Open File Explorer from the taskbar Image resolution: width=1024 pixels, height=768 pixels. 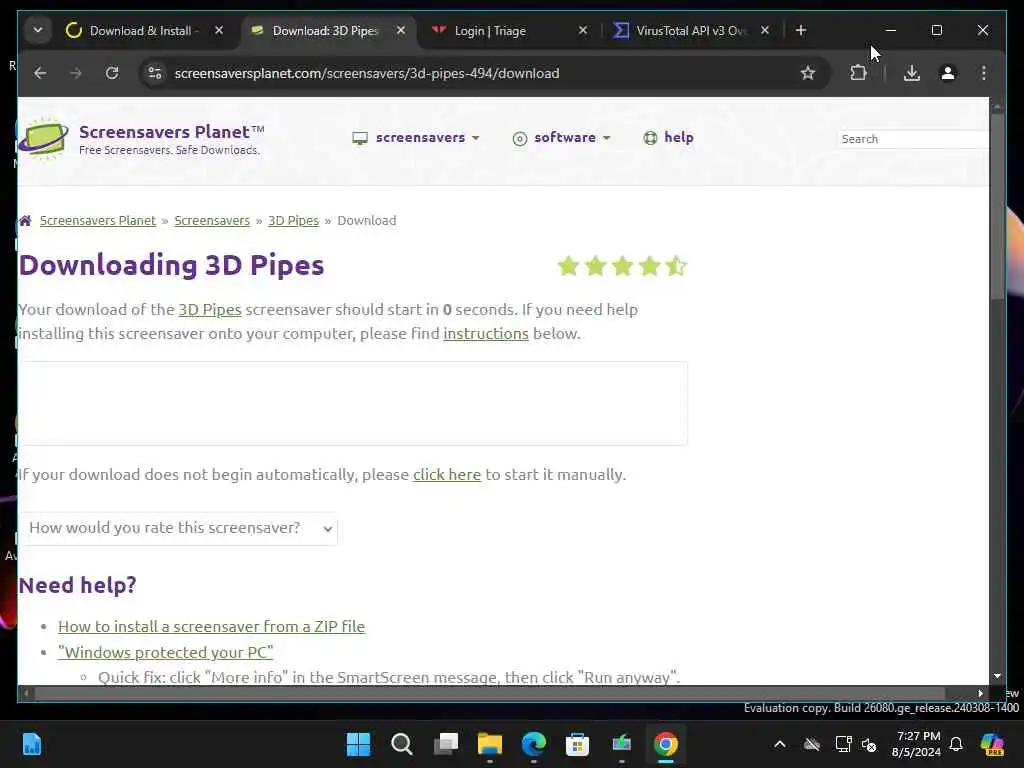490,744
